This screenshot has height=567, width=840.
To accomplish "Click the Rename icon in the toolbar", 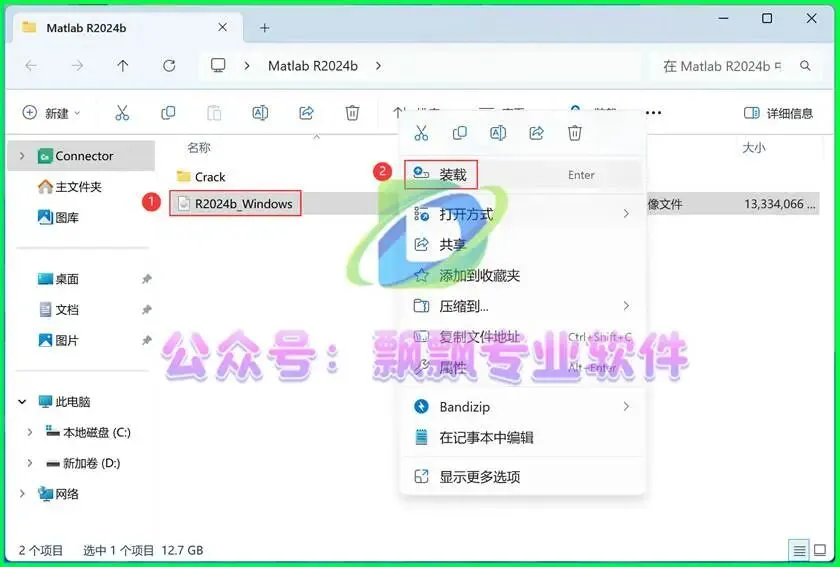I will (x=260, y=113).
